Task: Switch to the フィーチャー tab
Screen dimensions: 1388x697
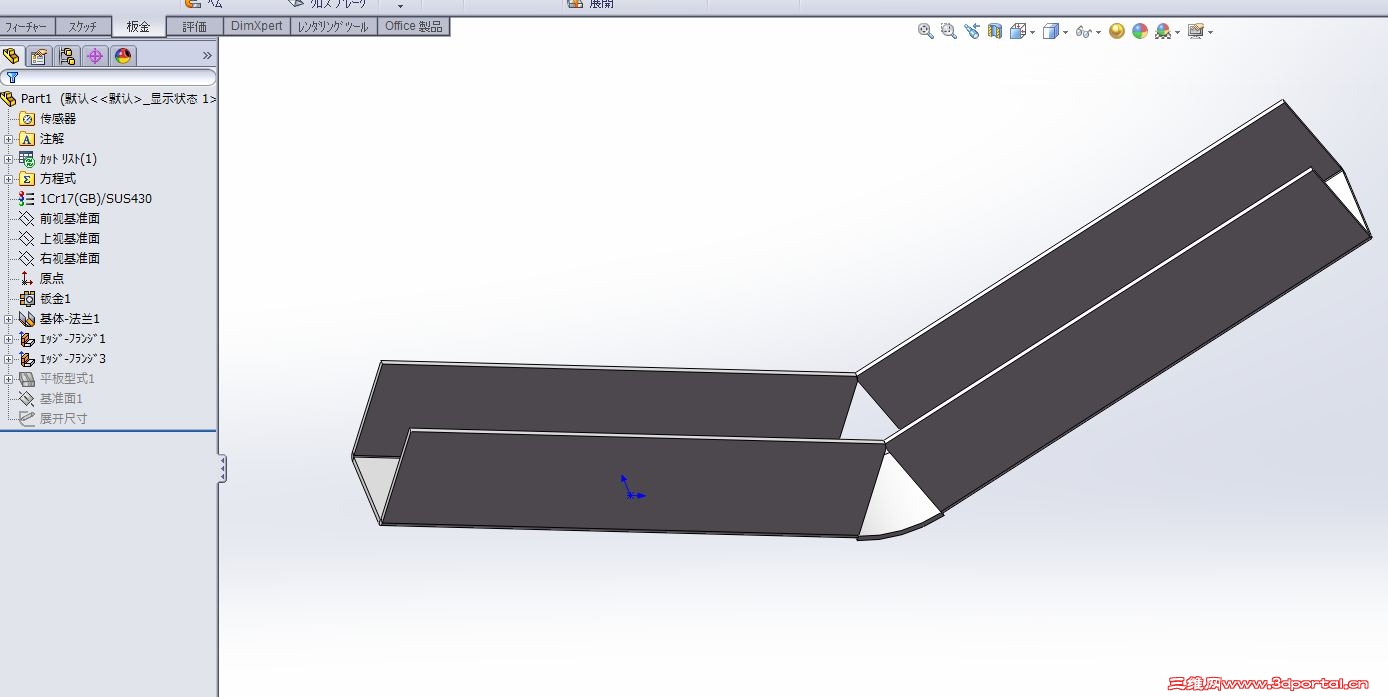Action: (27, 27)
